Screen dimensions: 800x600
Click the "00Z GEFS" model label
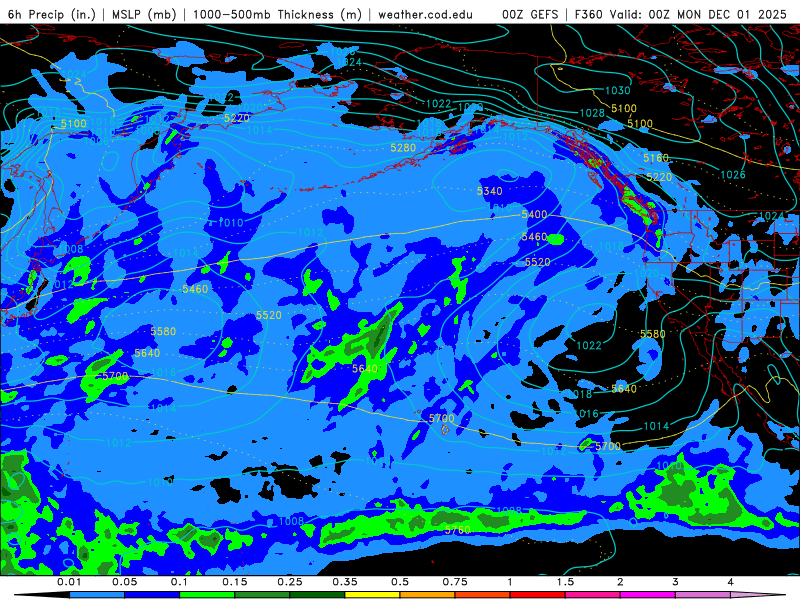coord(530,14)
